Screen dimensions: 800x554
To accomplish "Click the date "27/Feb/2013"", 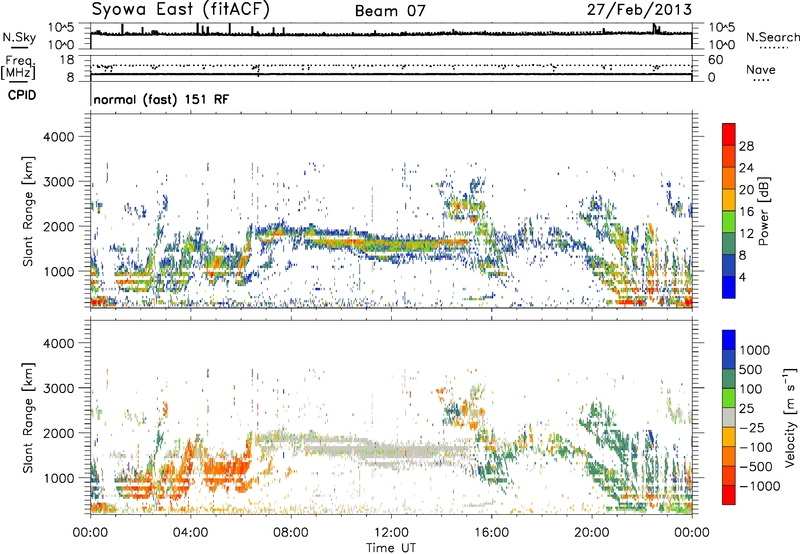I will coord(639,9).
